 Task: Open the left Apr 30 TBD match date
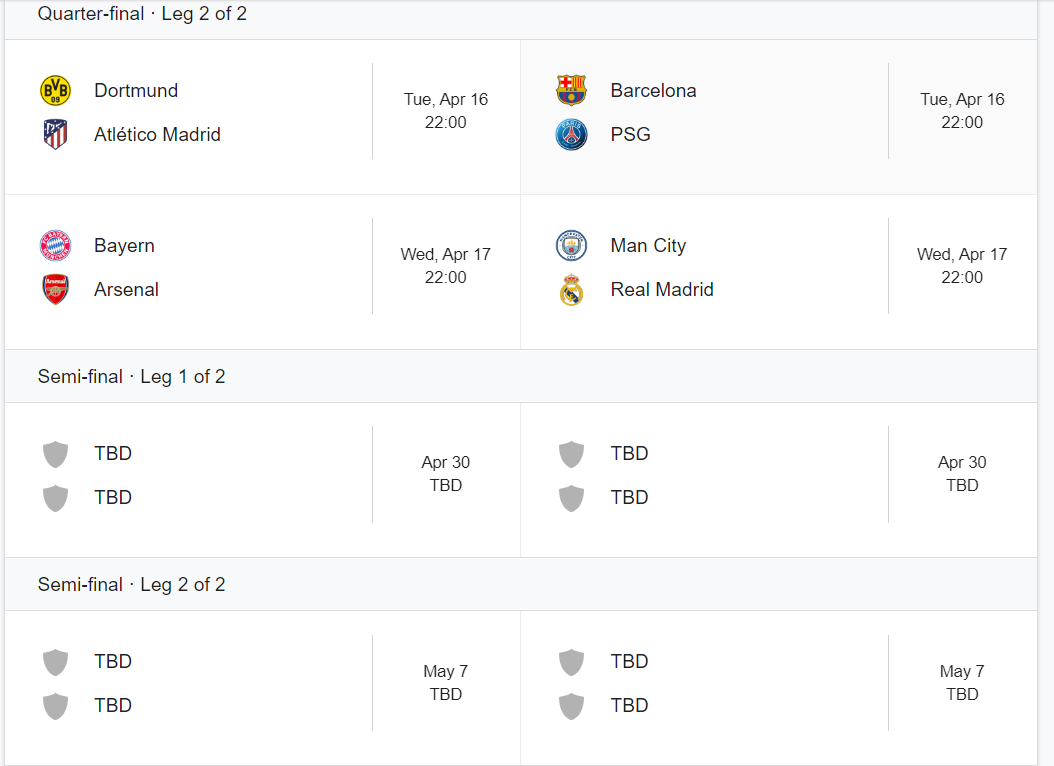tap(446, 474)
